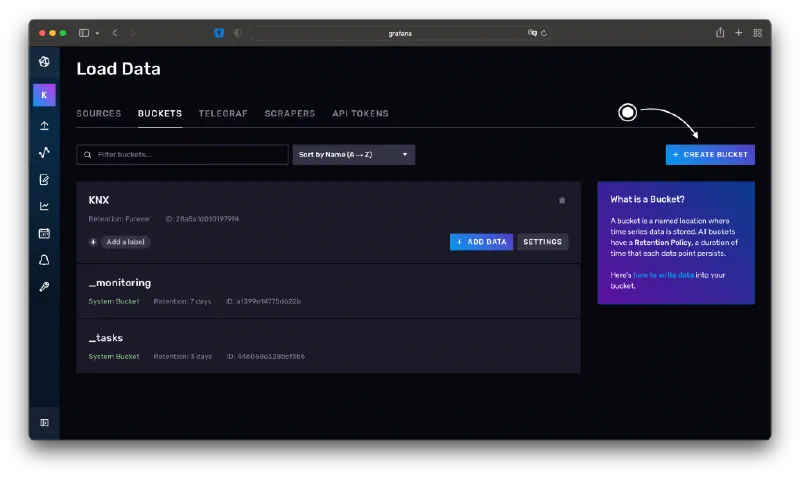Click the translate icon in address bar

pos(532,33)
